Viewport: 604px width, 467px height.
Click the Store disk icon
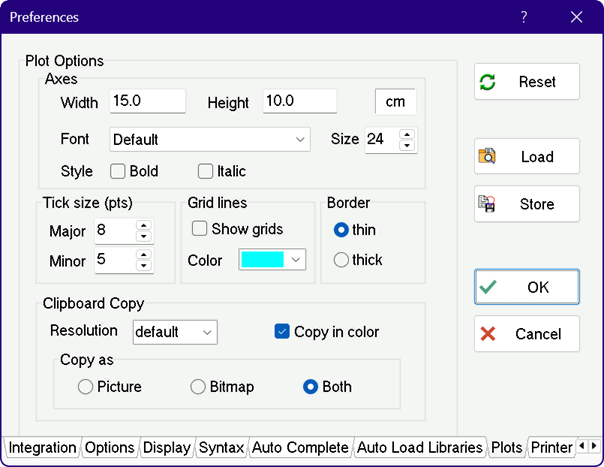coord(488,204)
